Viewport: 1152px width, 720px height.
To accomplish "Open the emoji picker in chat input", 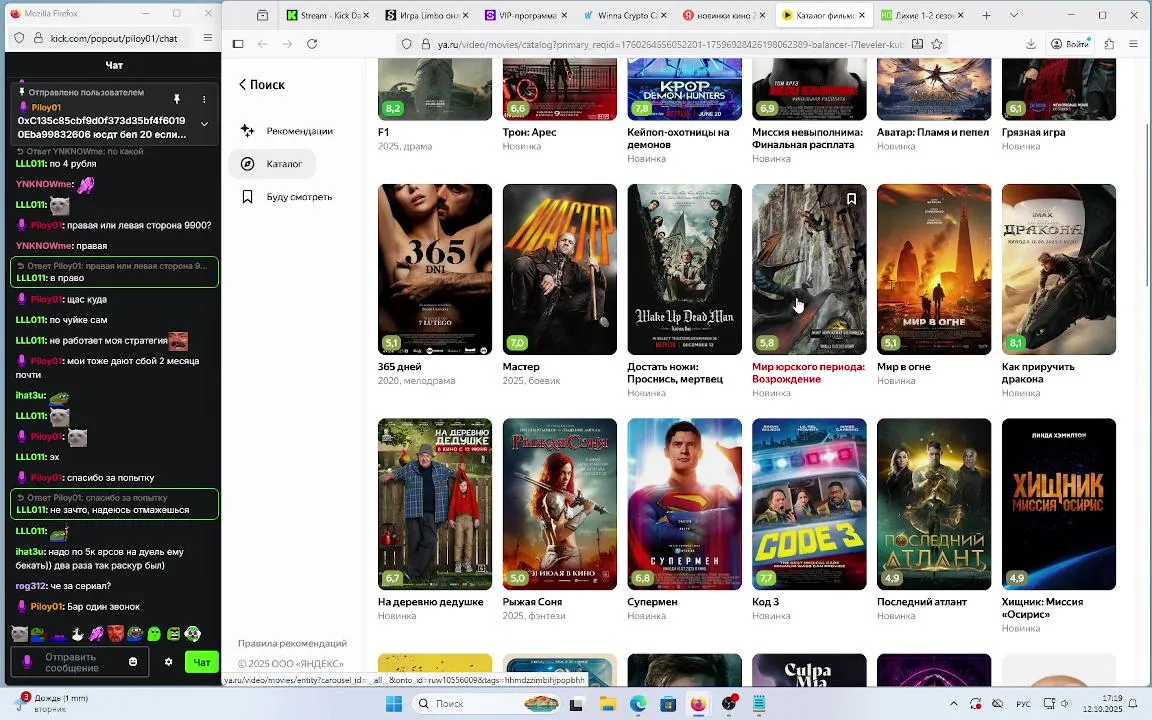I will click(133, 662).
